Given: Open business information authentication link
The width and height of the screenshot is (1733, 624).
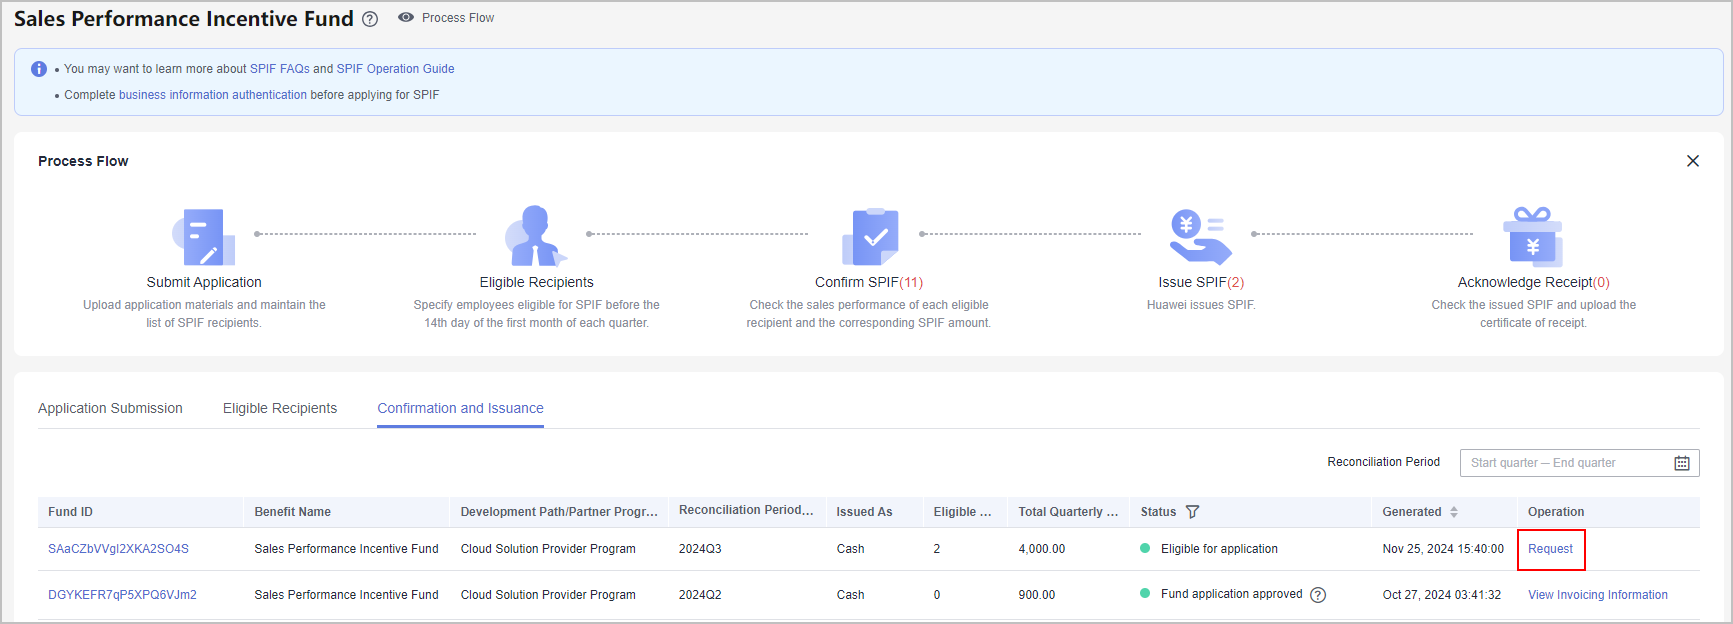Looking at the screenshot, I should pos(213,95).
